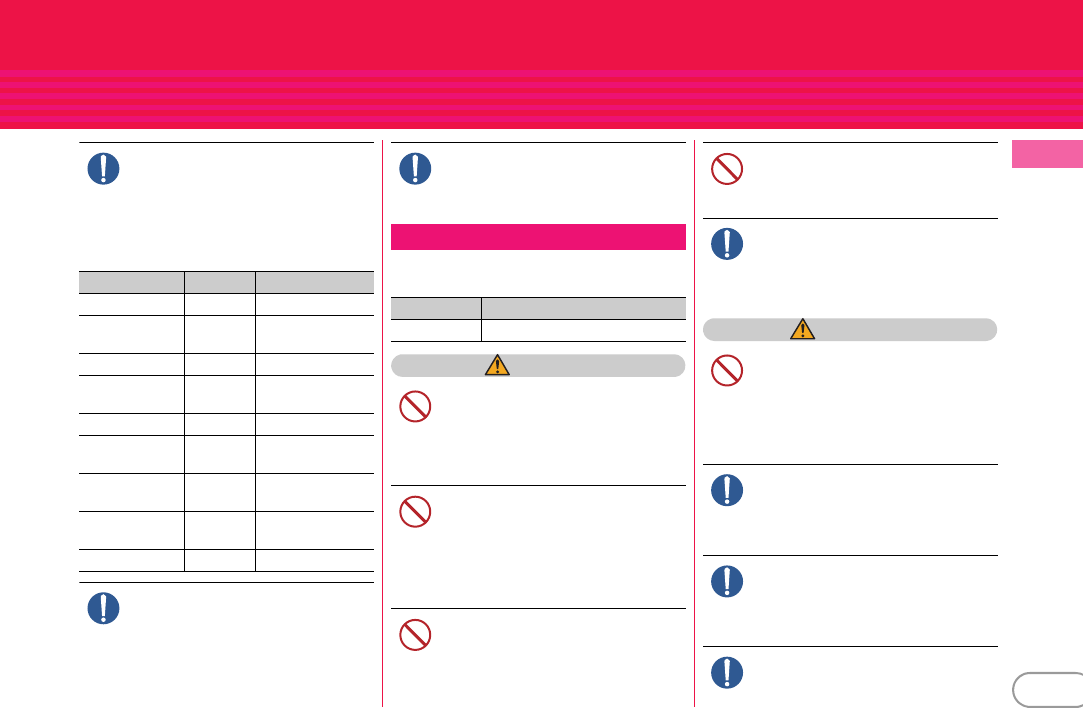This screenshot has height=708, width=1083.
Task: Click the pink section heading bar in middle column
Action: point(538,237)
